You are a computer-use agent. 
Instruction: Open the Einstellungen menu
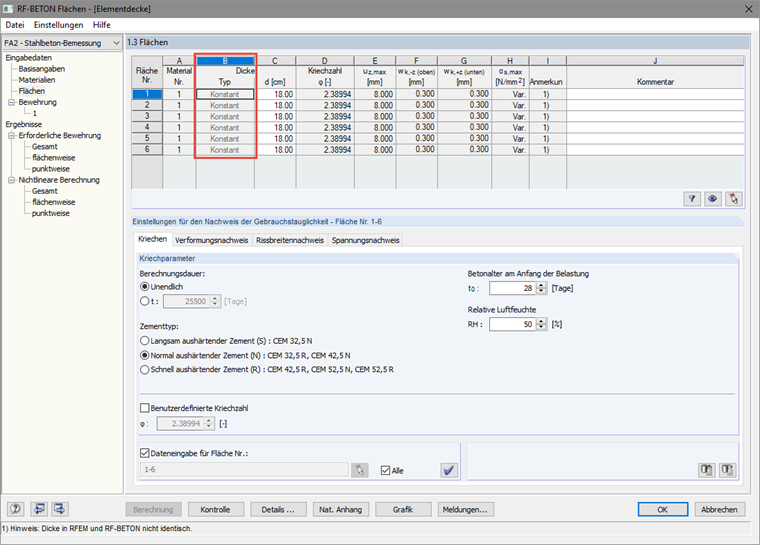(59, 25)
